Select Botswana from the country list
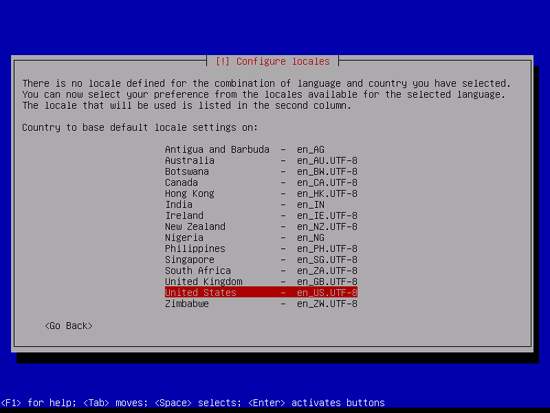The image size is (550, 413). pyautogui.click(x=261, y=172)
